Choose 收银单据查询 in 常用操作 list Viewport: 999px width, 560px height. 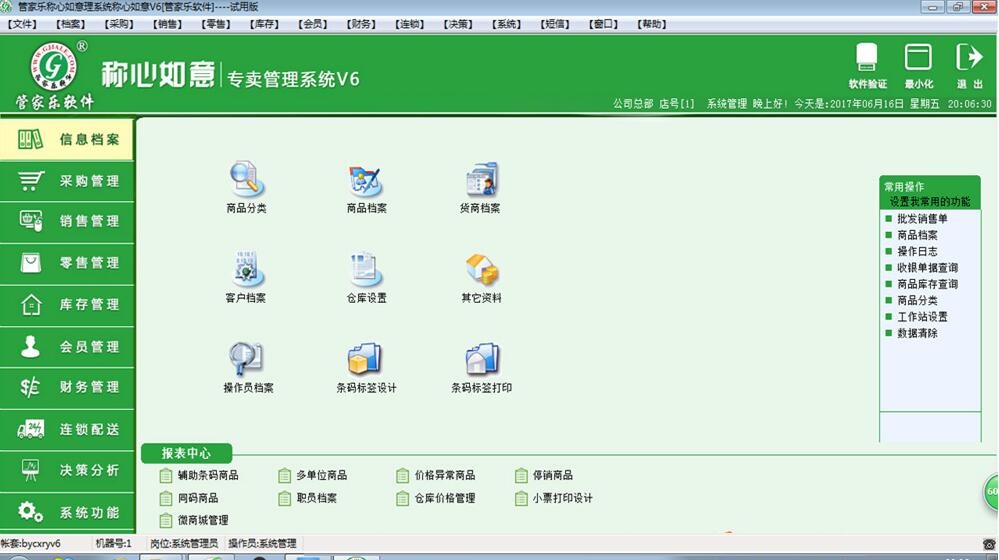pyautogui.click(x=921, y=268)
